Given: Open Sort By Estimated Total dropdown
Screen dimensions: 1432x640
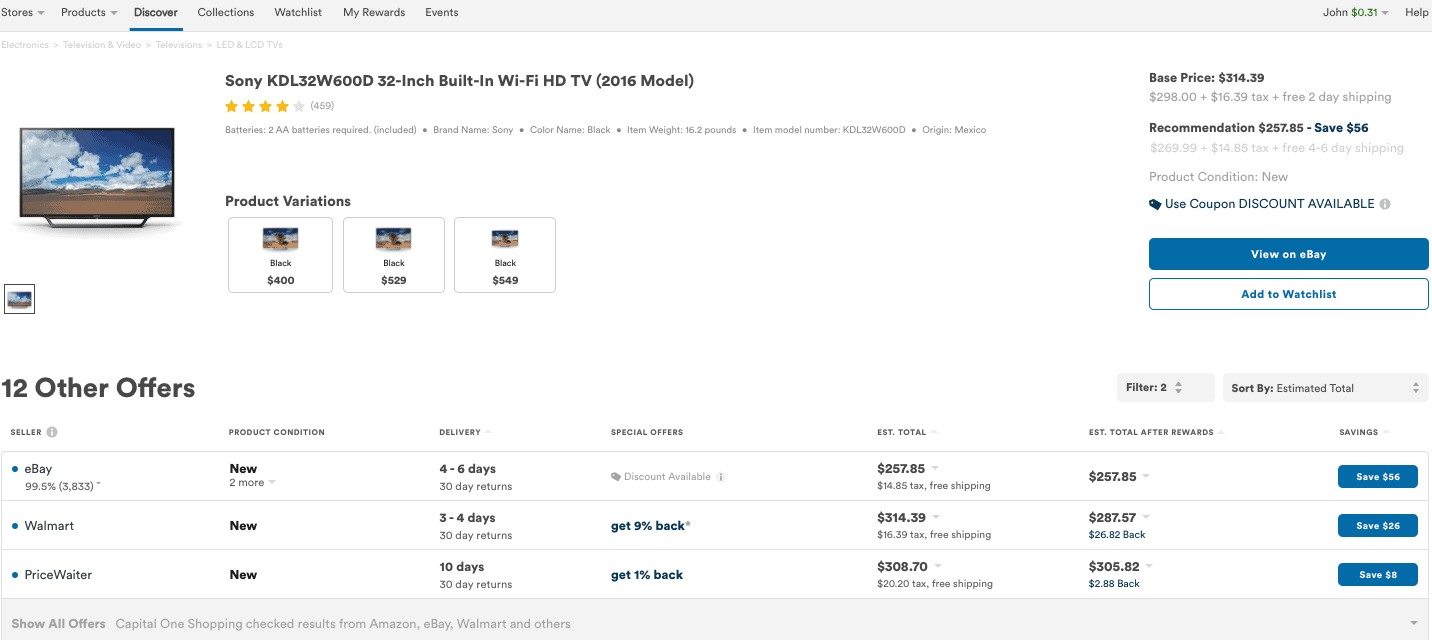Looking at the screenshot, I should pyautogui.click(x=1325, y=388).
